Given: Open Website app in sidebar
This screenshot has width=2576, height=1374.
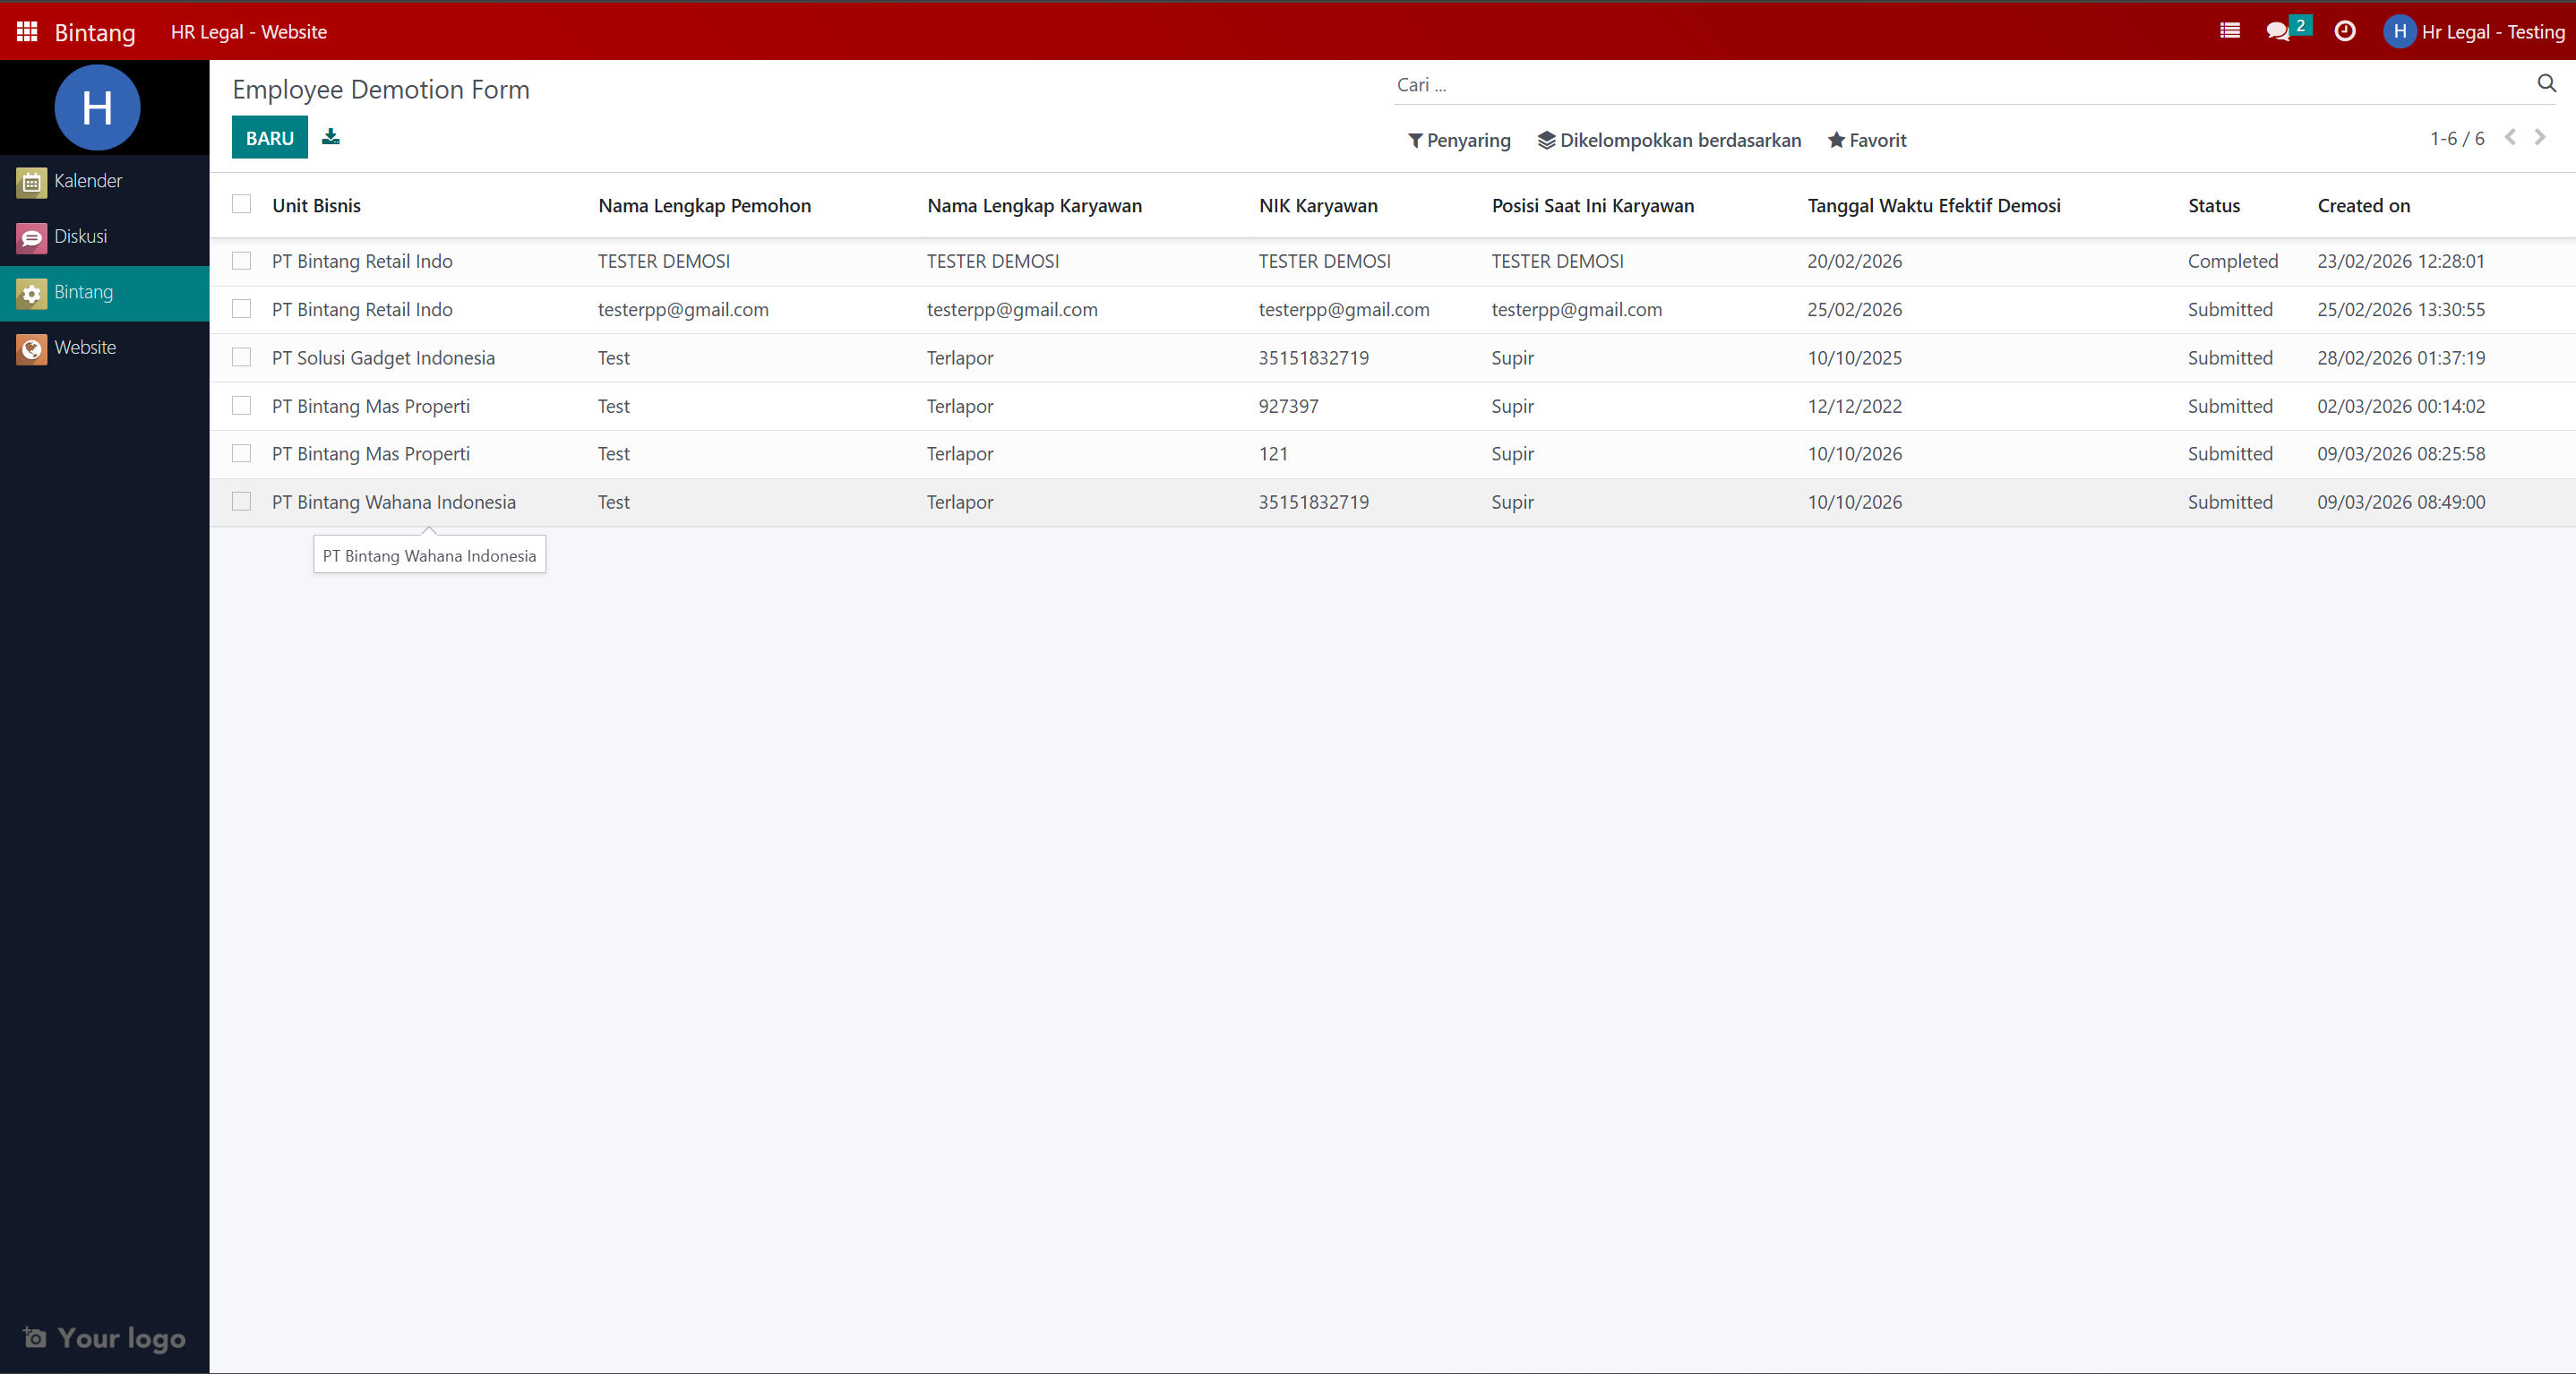Looking at the screenshot, I should tap(85, 348).
